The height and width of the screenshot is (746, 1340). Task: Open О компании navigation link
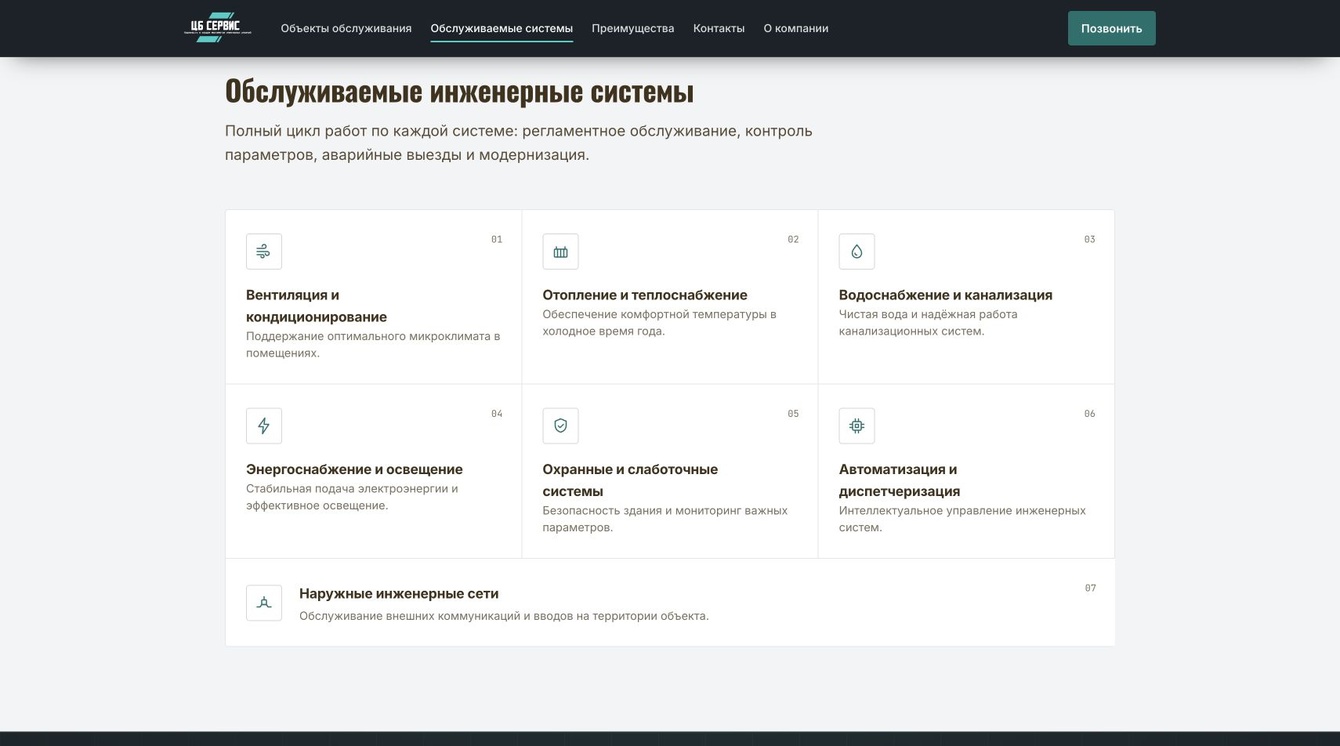796,28
